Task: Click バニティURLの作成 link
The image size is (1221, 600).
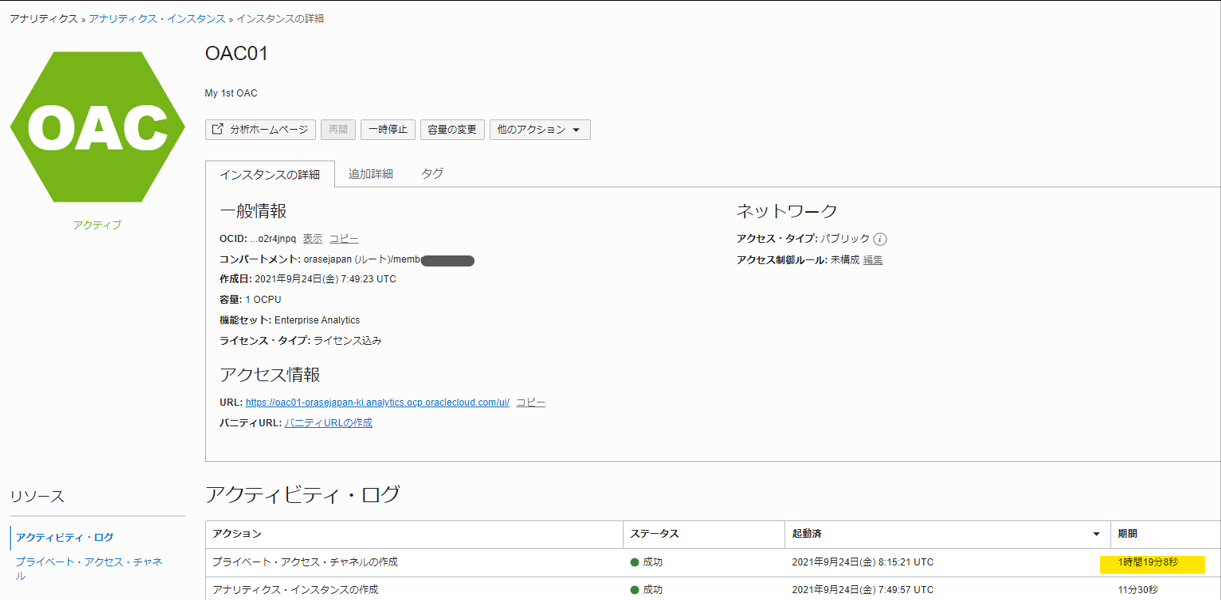Action: coord(330,422)
